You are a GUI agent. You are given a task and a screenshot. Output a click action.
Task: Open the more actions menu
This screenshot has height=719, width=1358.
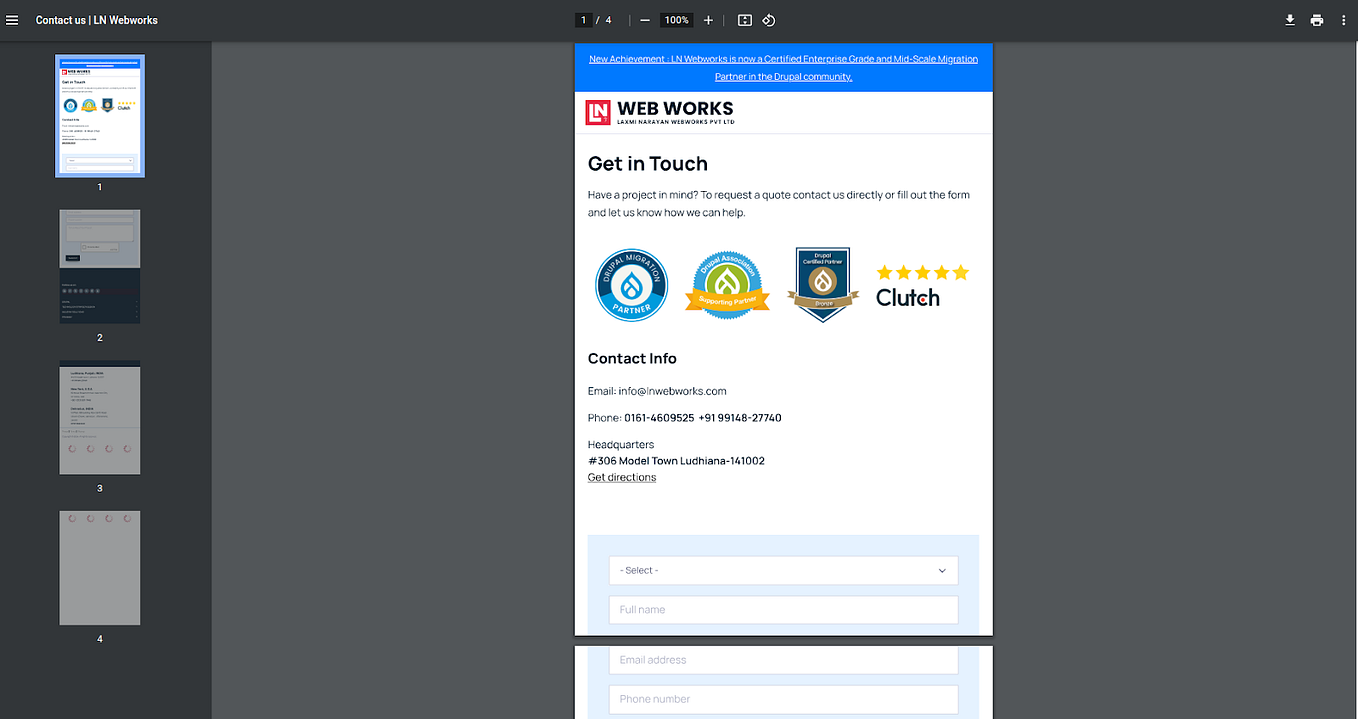[1343, 19]
